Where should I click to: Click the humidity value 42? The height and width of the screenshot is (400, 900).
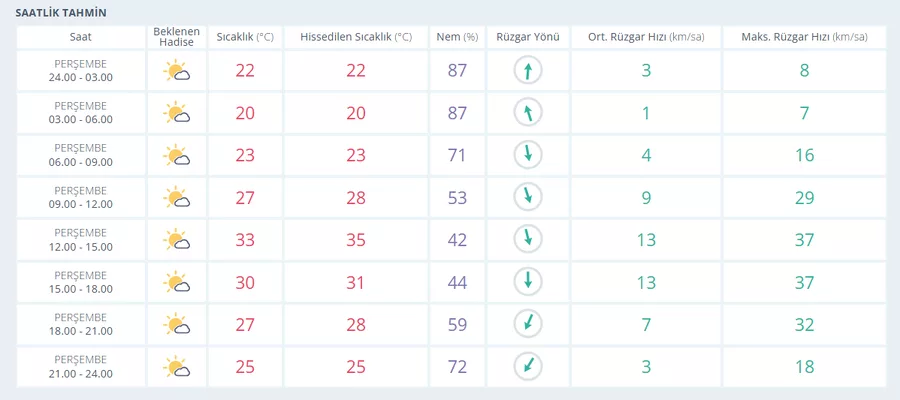tap(457, 240)
